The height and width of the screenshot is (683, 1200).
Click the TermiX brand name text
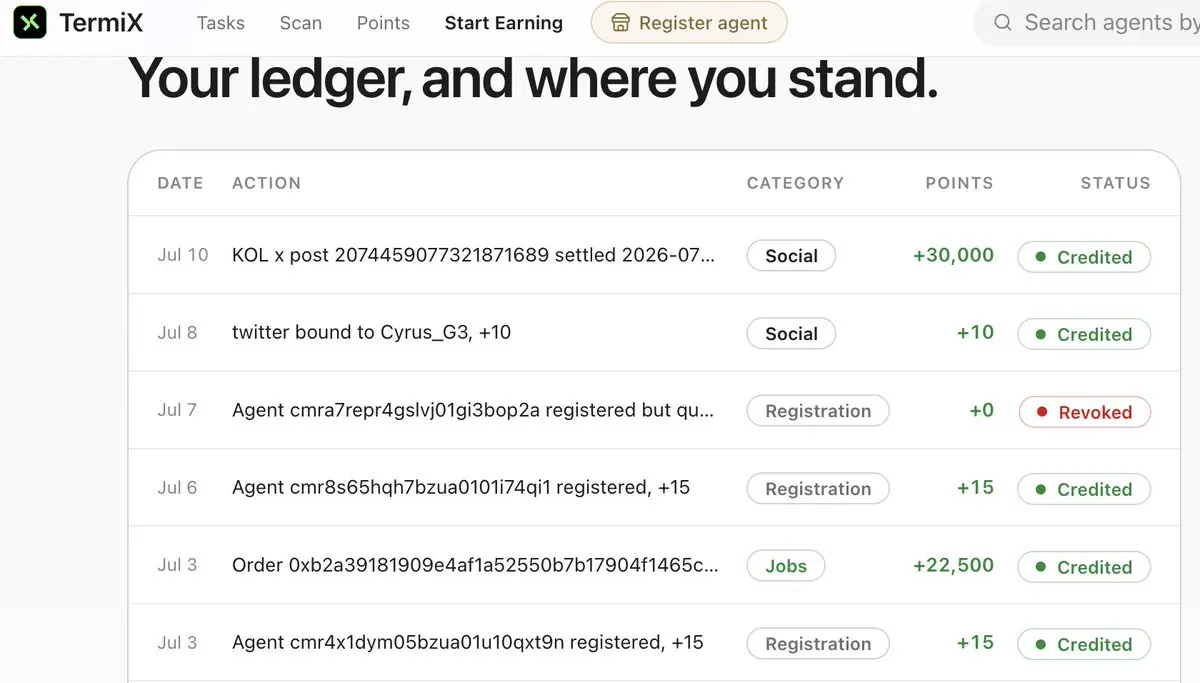coord(103,22)
